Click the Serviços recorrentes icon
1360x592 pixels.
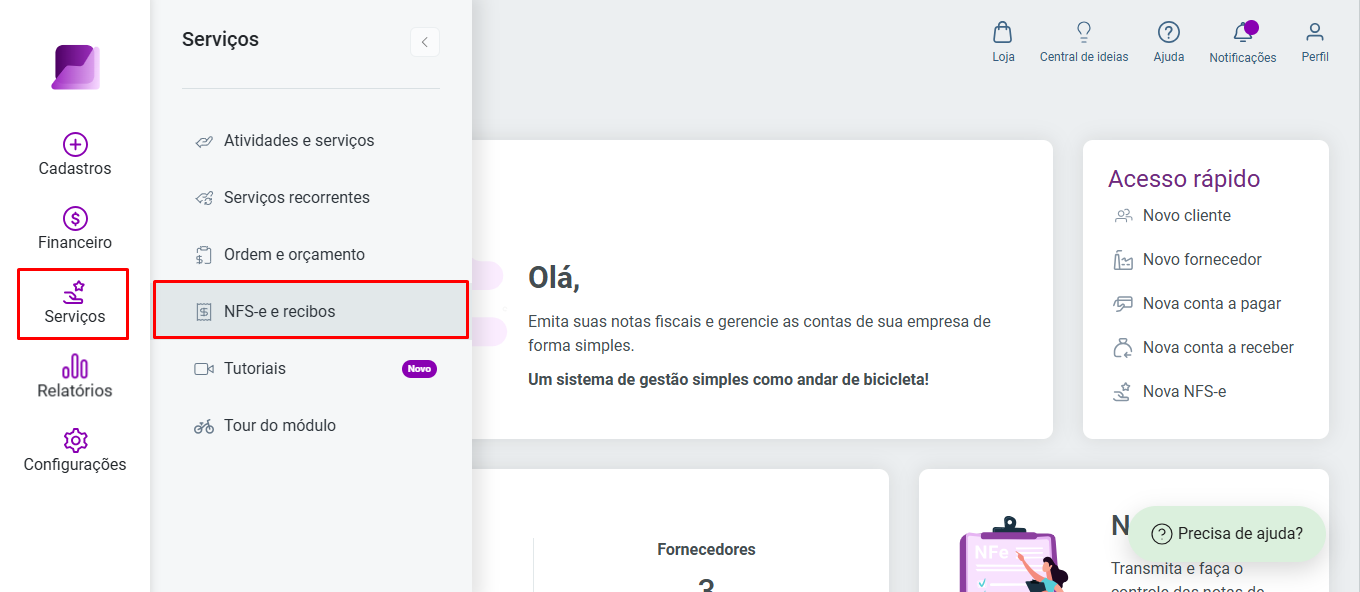pyautogui.click(x=204, y=198)
